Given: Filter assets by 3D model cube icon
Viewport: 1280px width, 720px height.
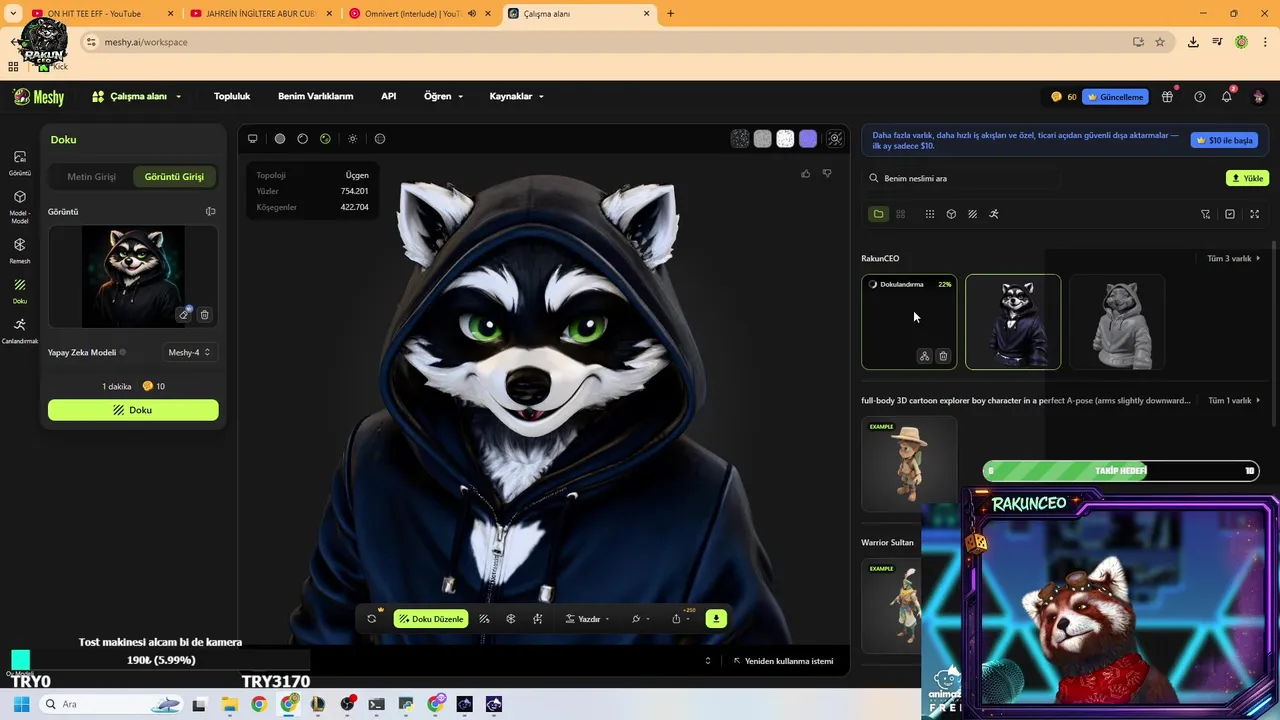Looking at the screenshot, I should [951, 214].
